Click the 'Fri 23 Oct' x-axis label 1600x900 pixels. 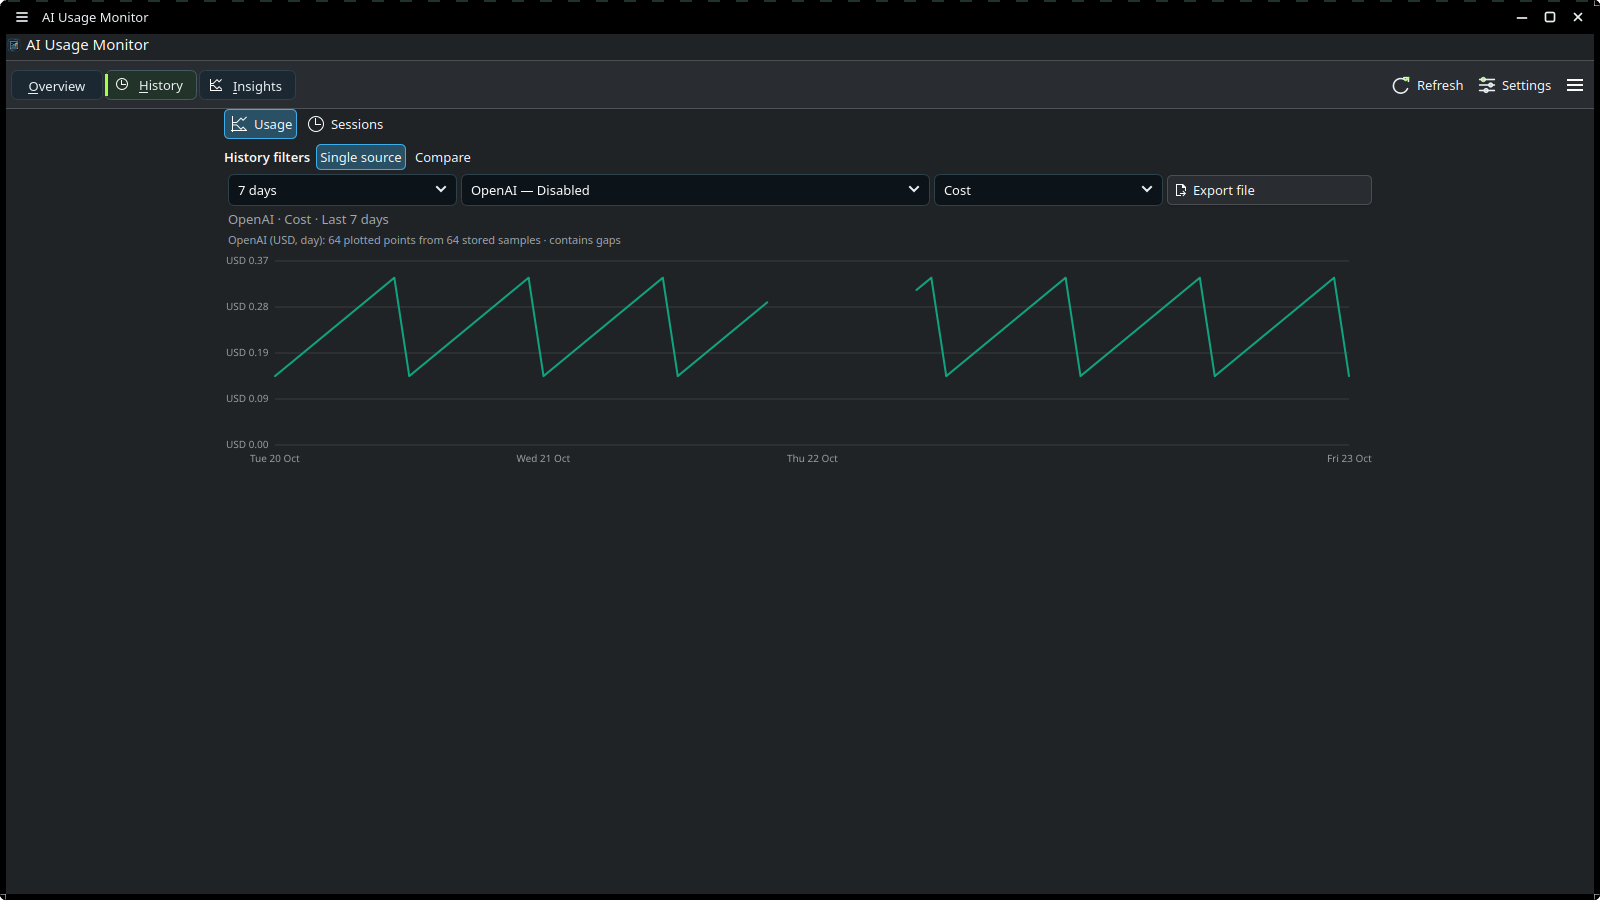tap(1349, 459)
